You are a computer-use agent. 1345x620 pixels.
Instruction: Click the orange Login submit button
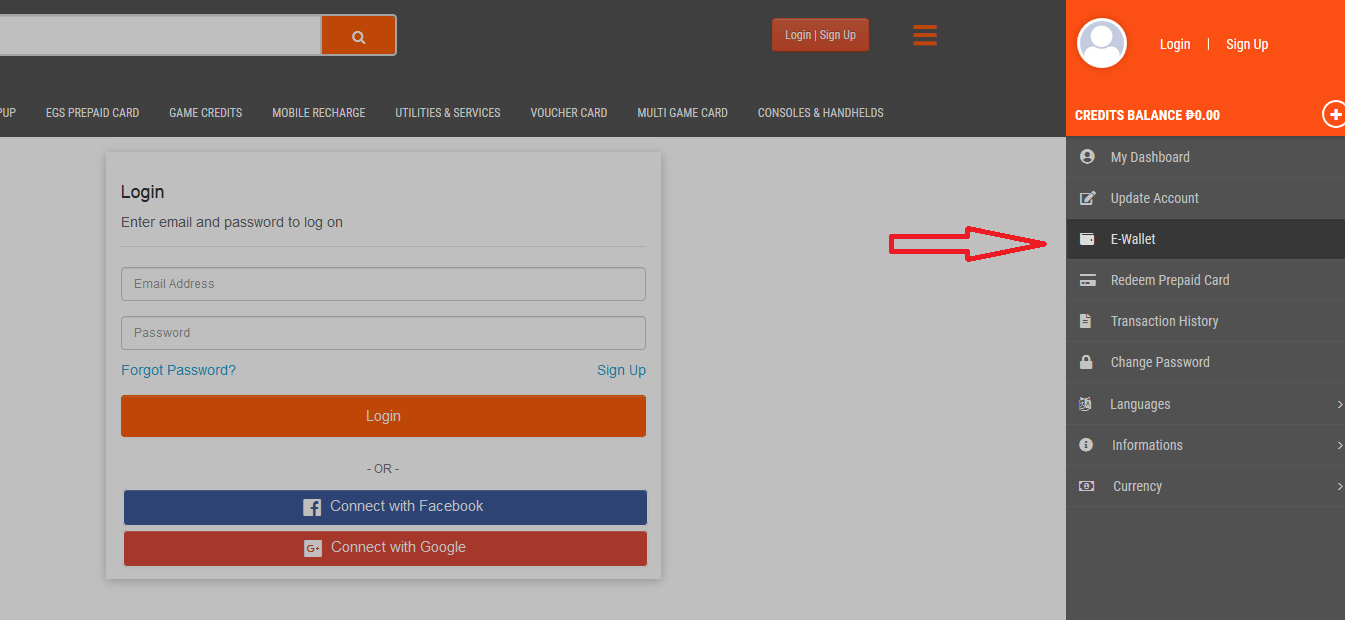383,416
